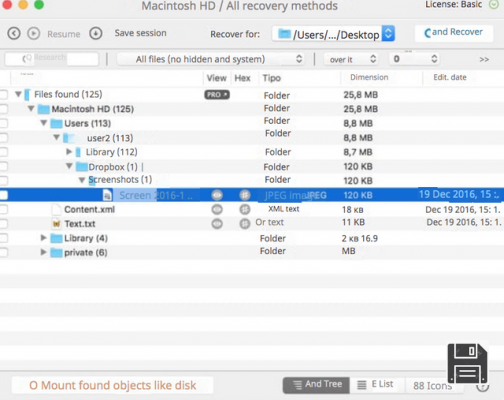This screenshot has width=504, height=400.
Task: Click the Files found folder icon
Action: (x=28, y=95)
